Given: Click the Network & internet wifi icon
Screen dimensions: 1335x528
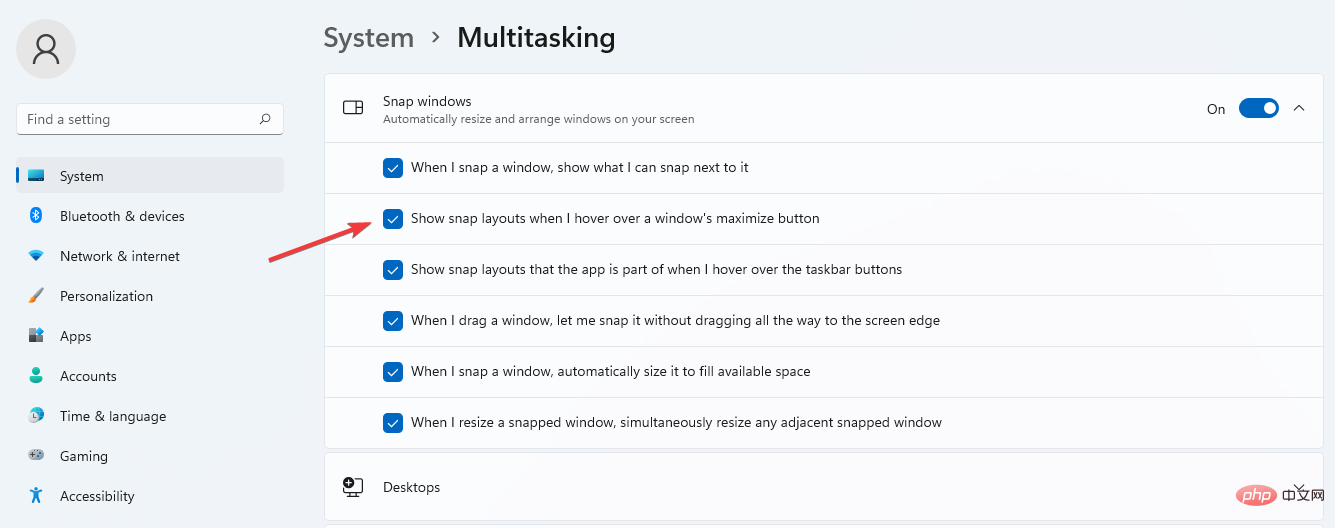Looking at the screenshot, I should pos(37,256).
